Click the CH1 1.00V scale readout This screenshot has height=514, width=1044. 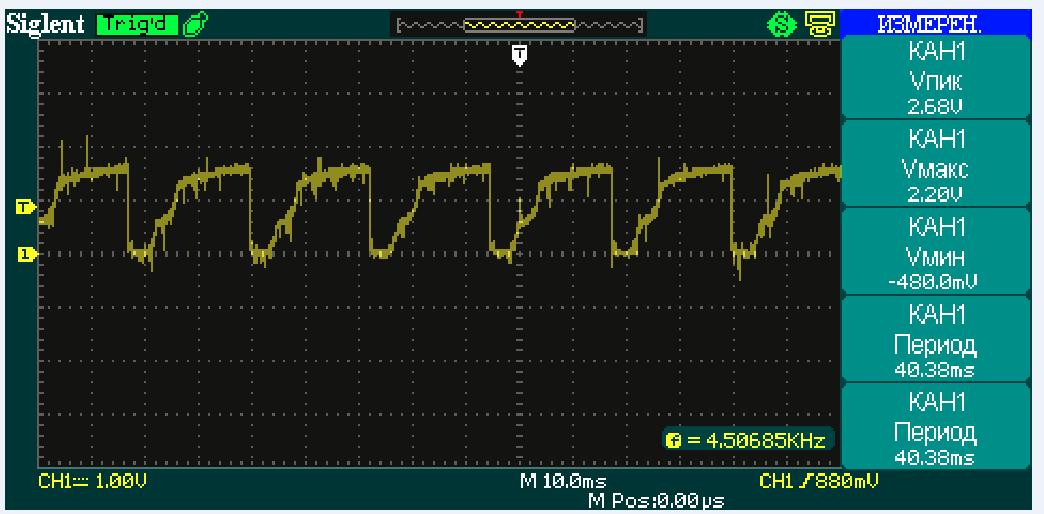click(93, 481)
